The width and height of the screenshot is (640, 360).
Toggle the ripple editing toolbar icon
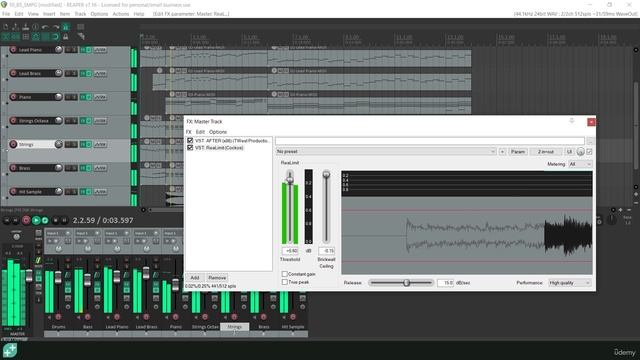[25, 37]
